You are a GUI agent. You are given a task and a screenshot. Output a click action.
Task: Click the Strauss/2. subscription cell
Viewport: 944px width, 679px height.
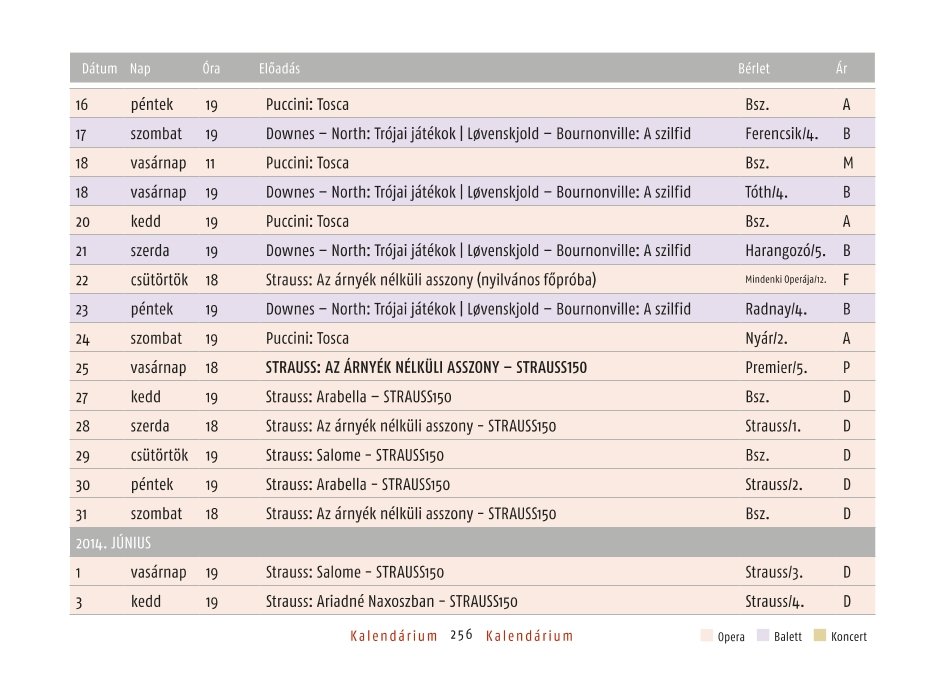[x=774, y=485]
